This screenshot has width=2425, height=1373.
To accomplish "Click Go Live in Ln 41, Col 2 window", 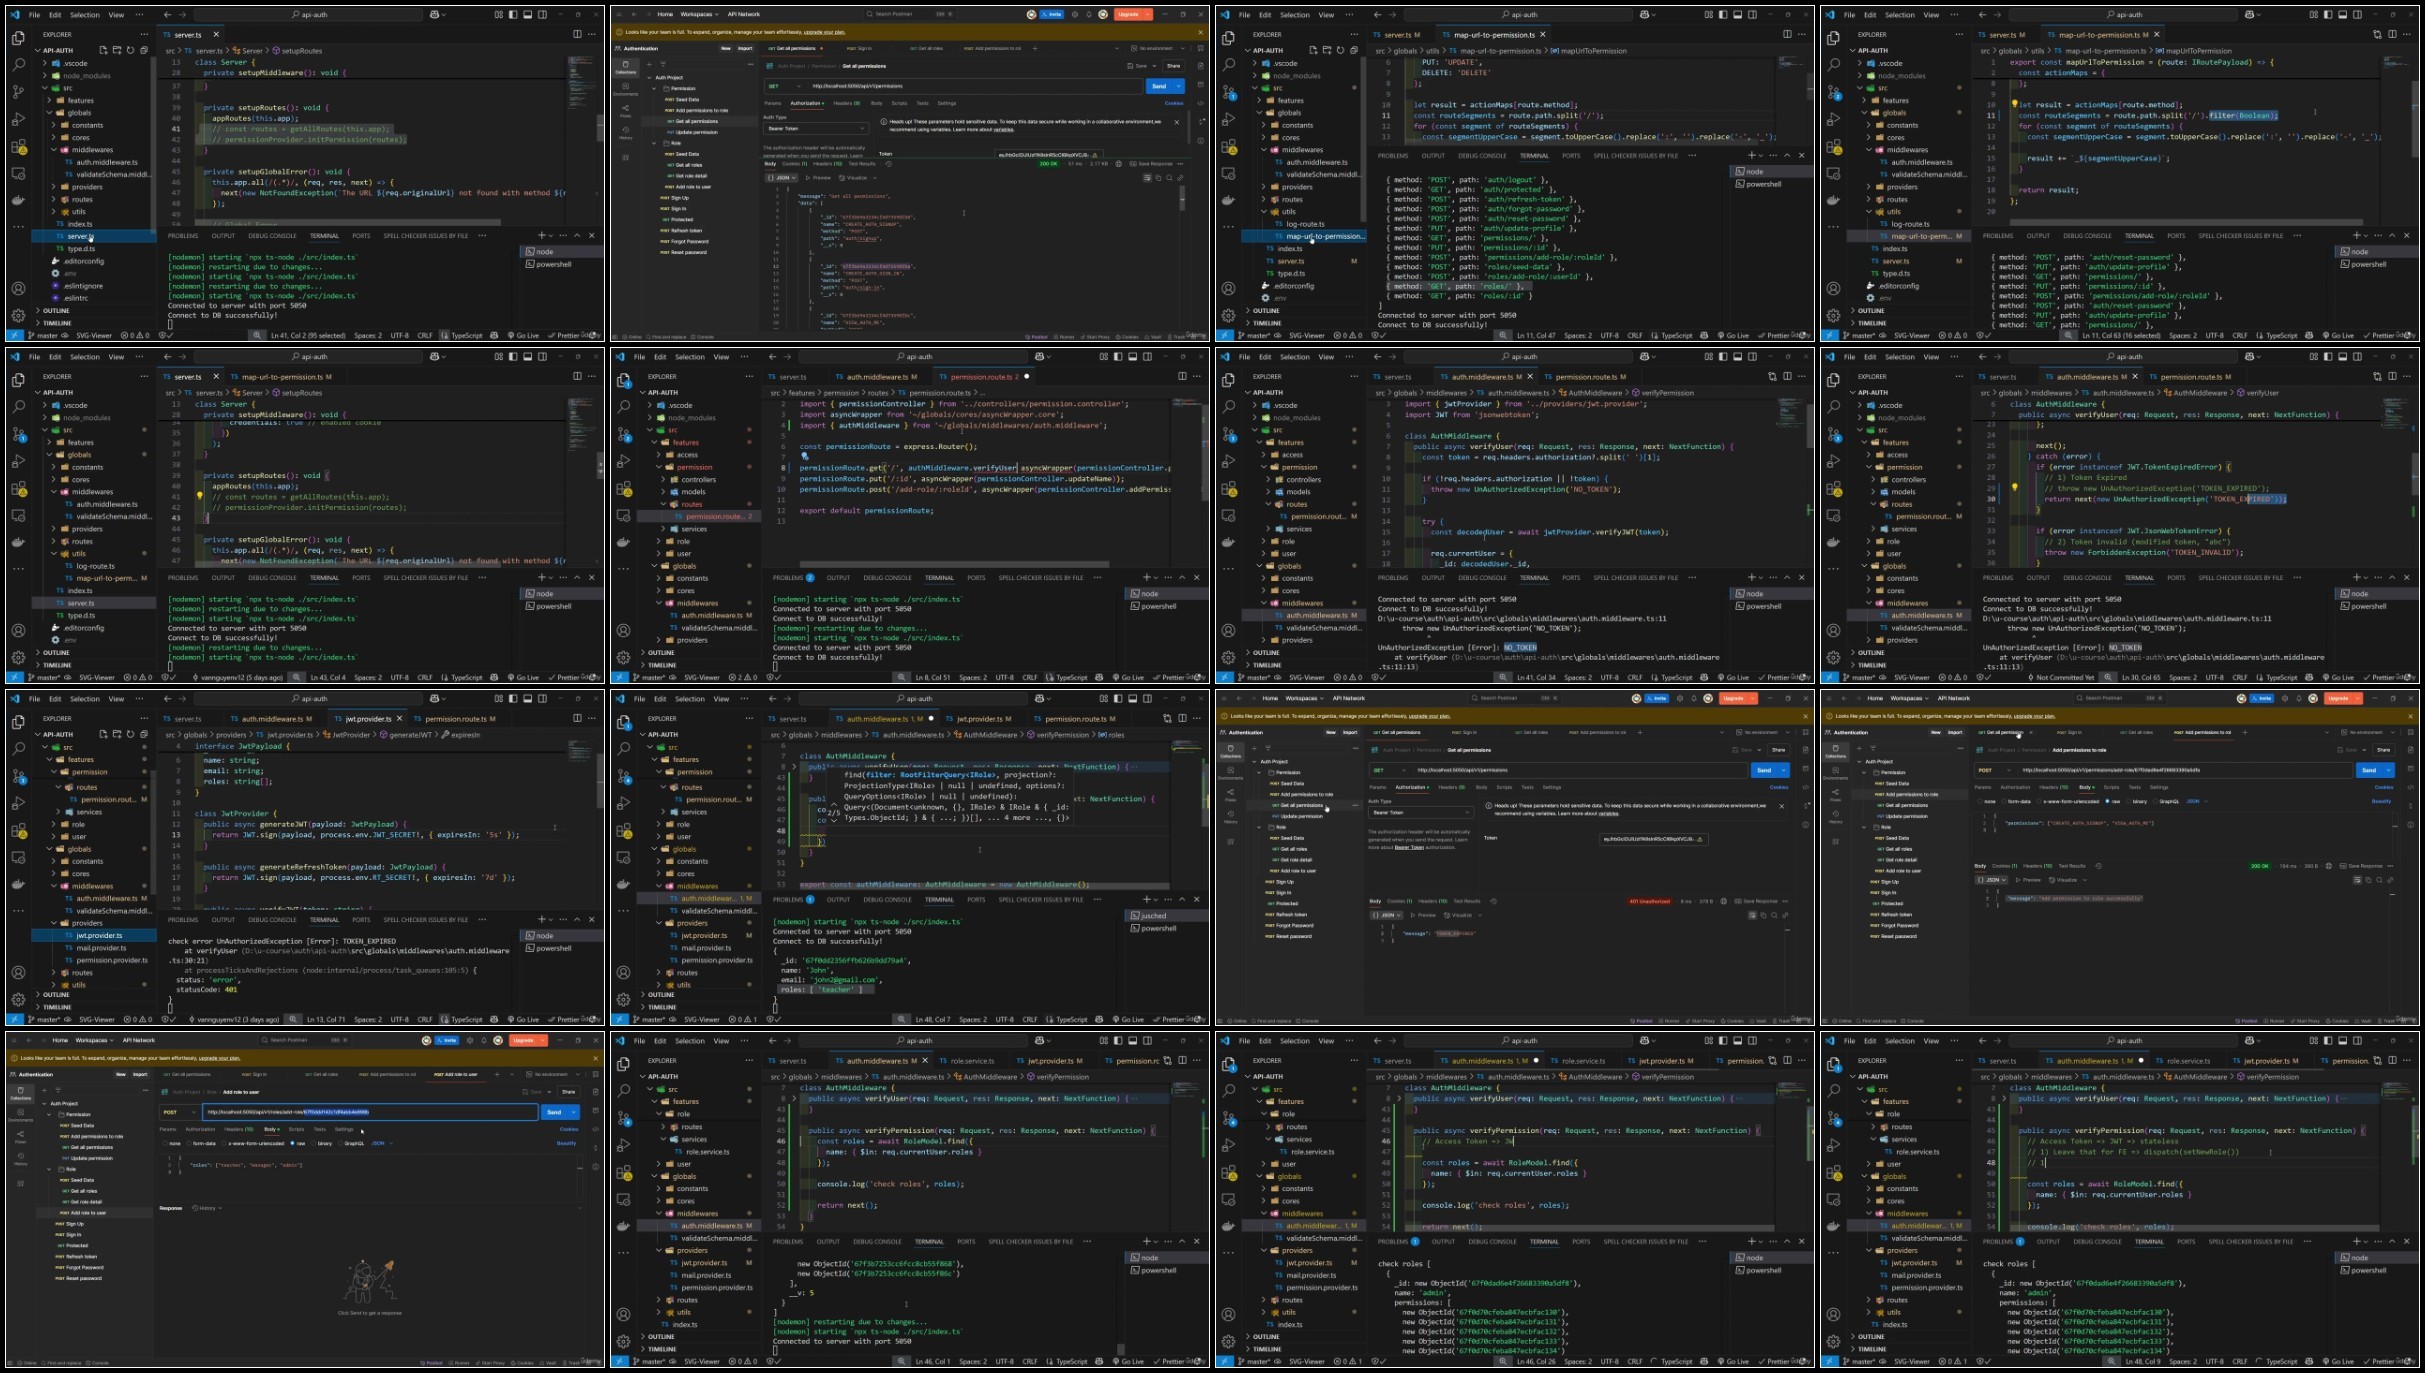I will 522,335.
